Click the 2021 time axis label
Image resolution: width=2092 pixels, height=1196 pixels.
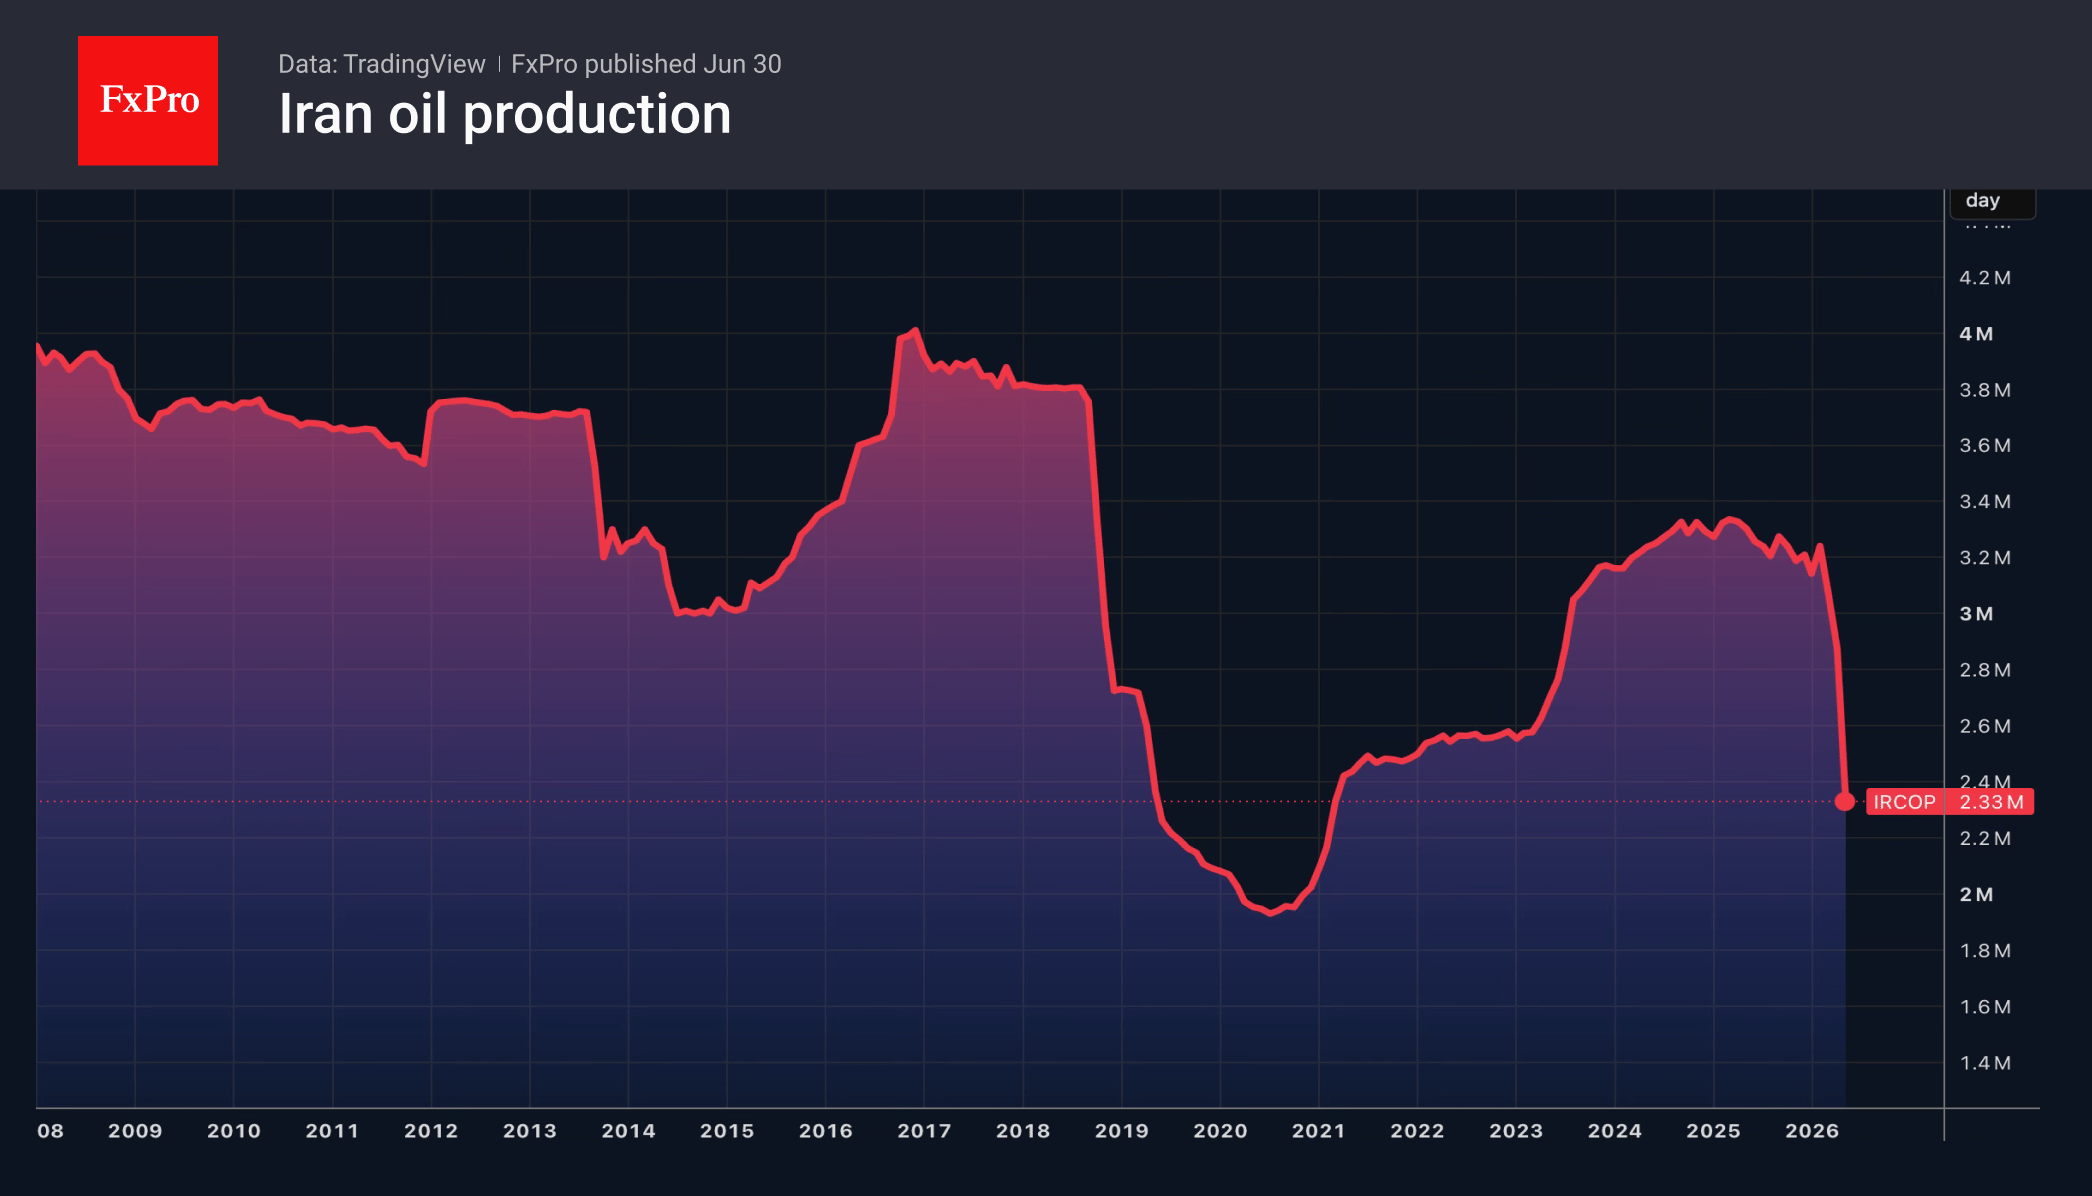1319,1131
